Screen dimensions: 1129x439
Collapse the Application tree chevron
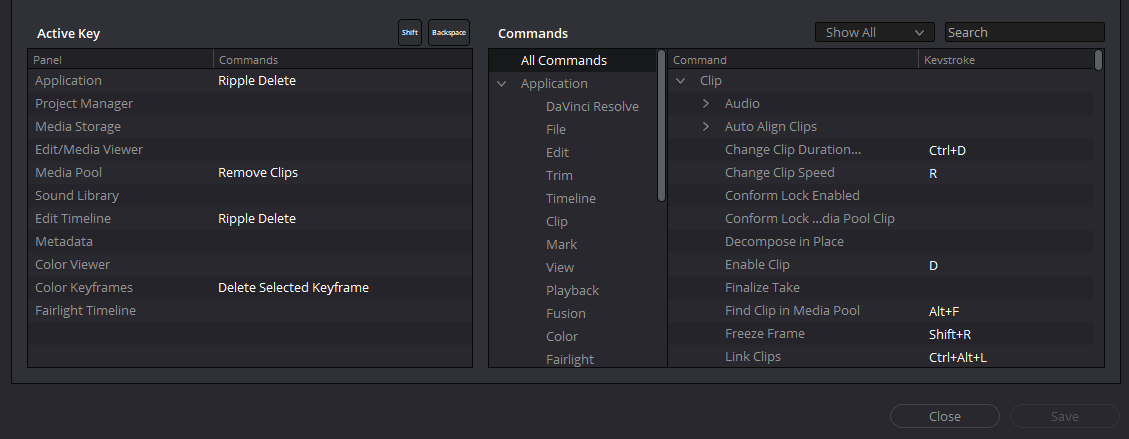tap(502, 83)
